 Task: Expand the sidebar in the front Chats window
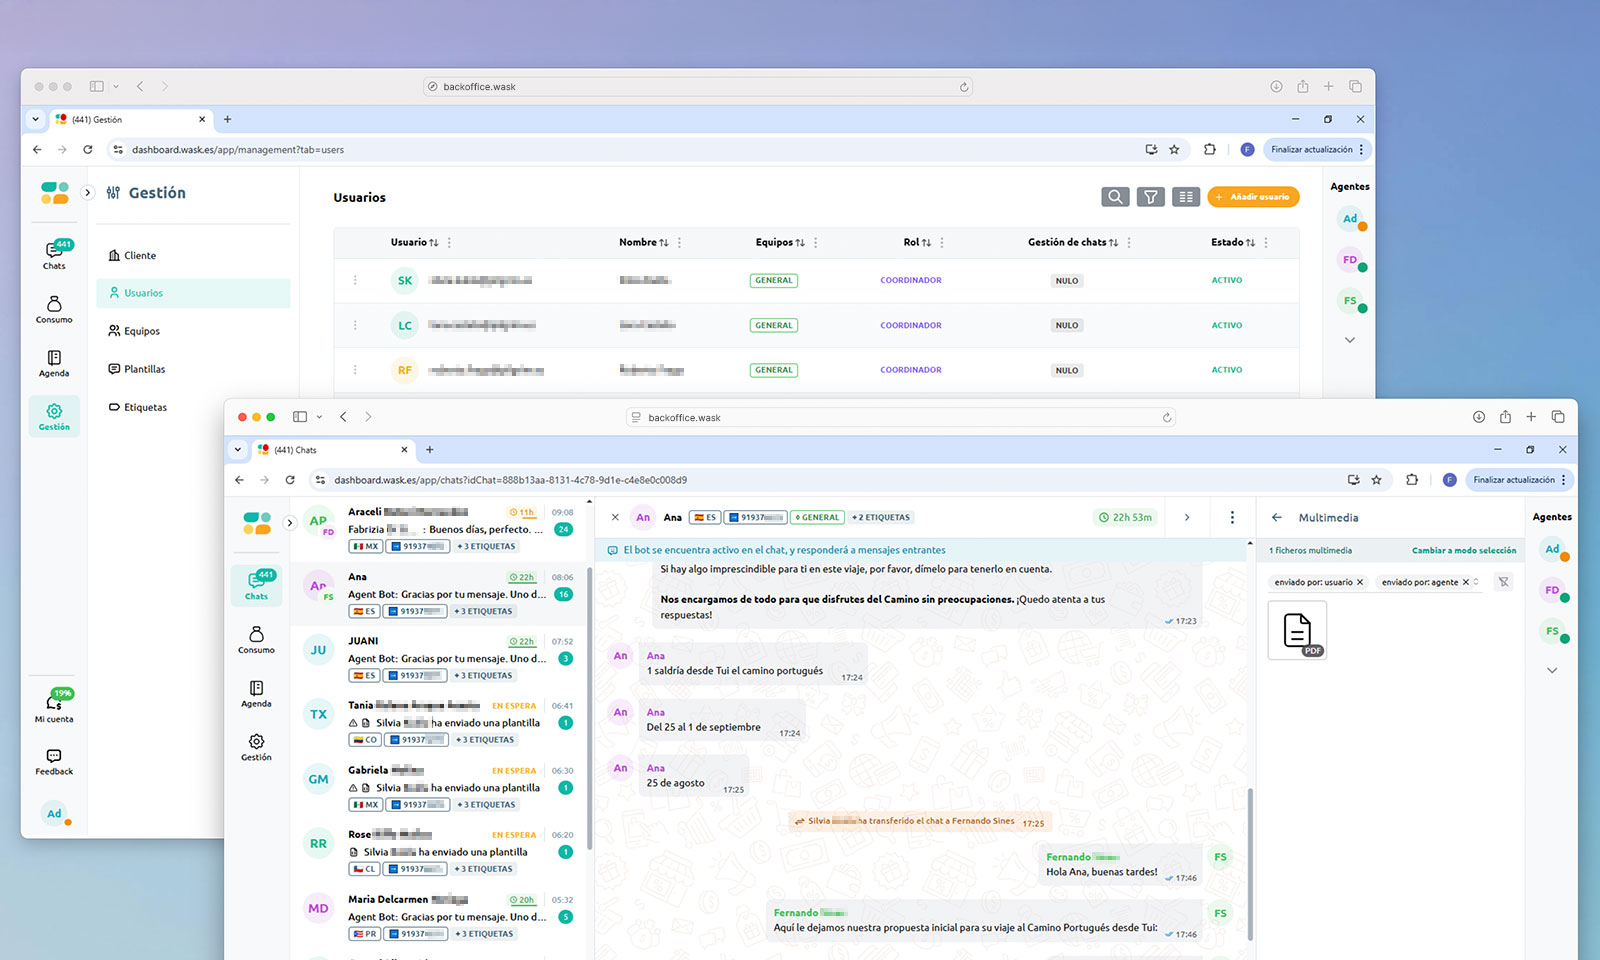[289, 522]
